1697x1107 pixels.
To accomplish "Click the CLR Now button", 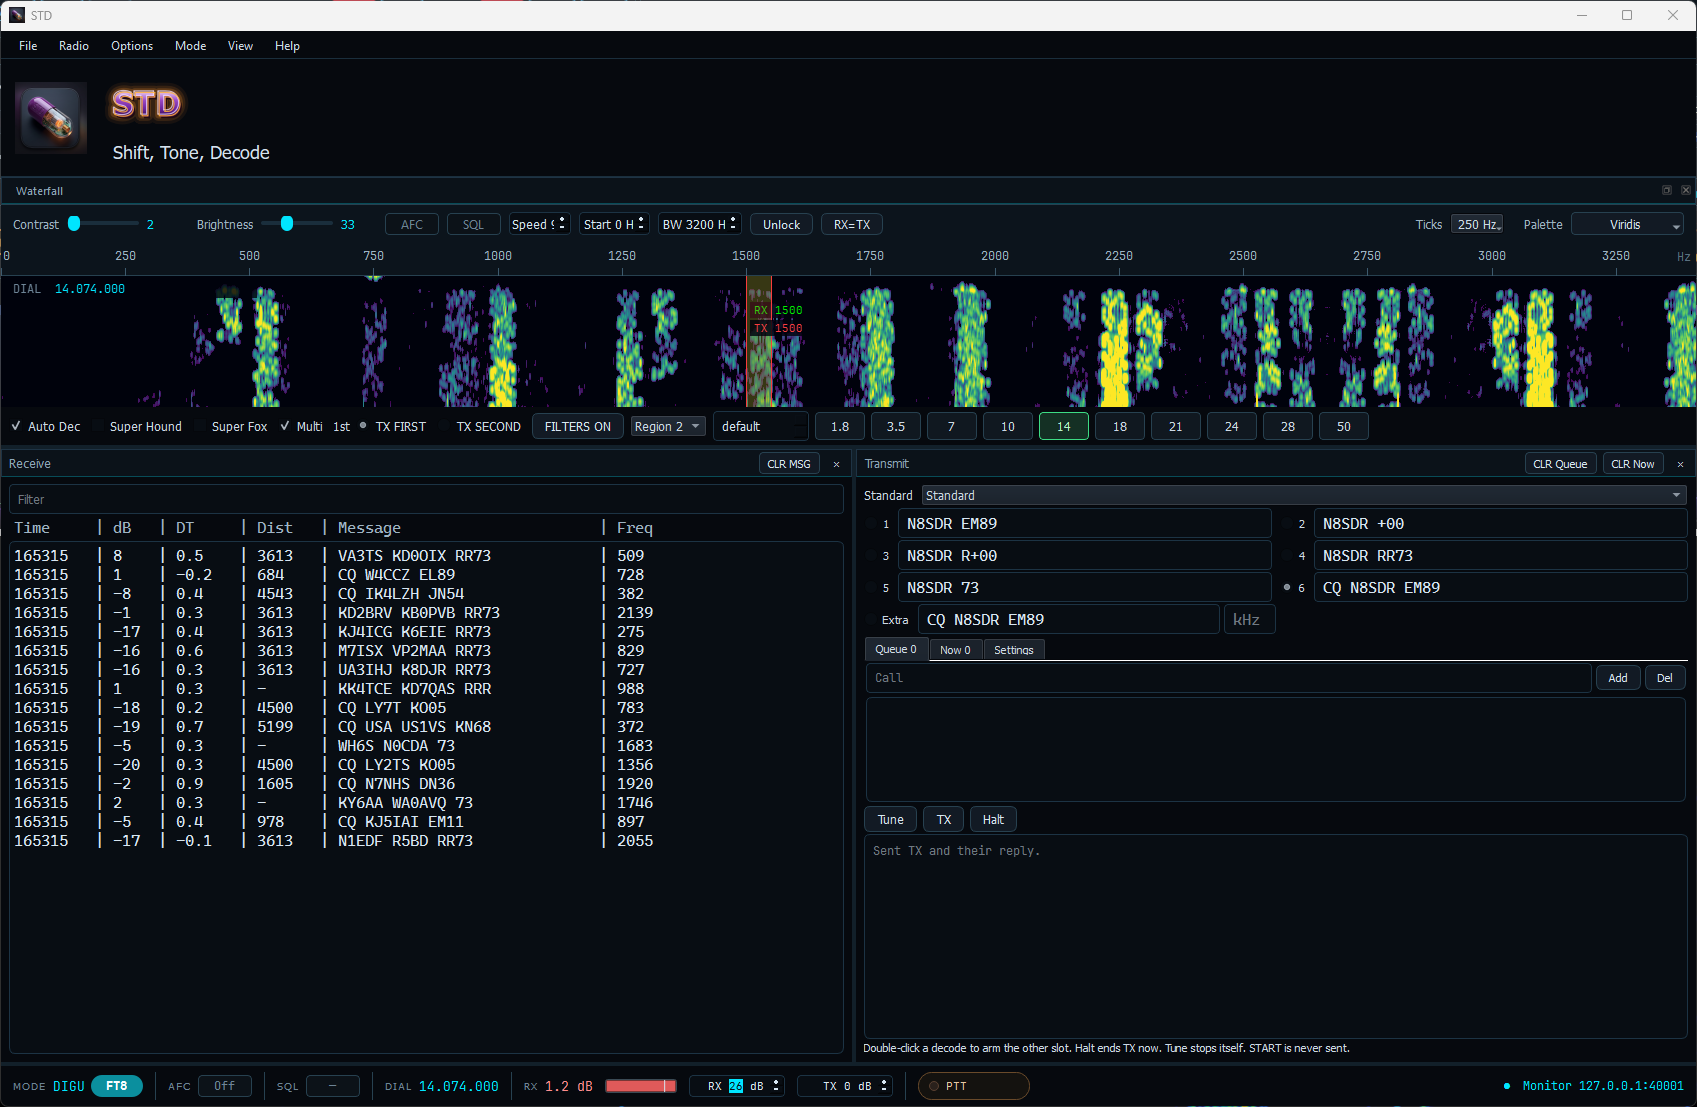I will [1633, 464].
